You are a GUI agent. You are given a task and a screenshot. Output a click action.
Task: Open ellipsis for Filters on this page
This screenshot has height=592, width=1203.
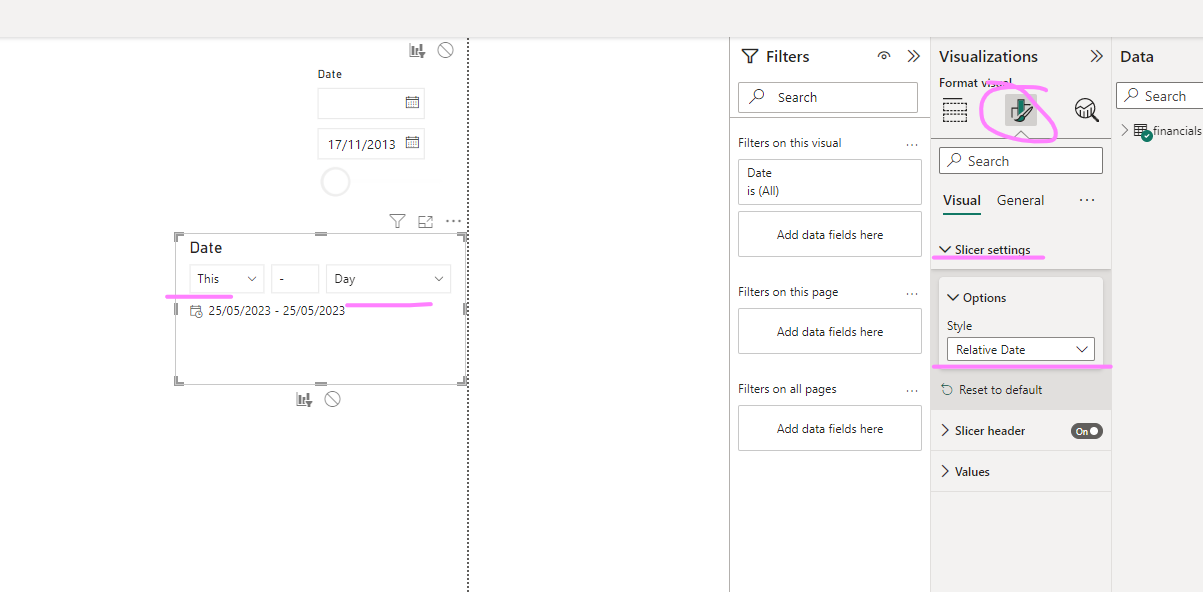(x=912, y=293)
